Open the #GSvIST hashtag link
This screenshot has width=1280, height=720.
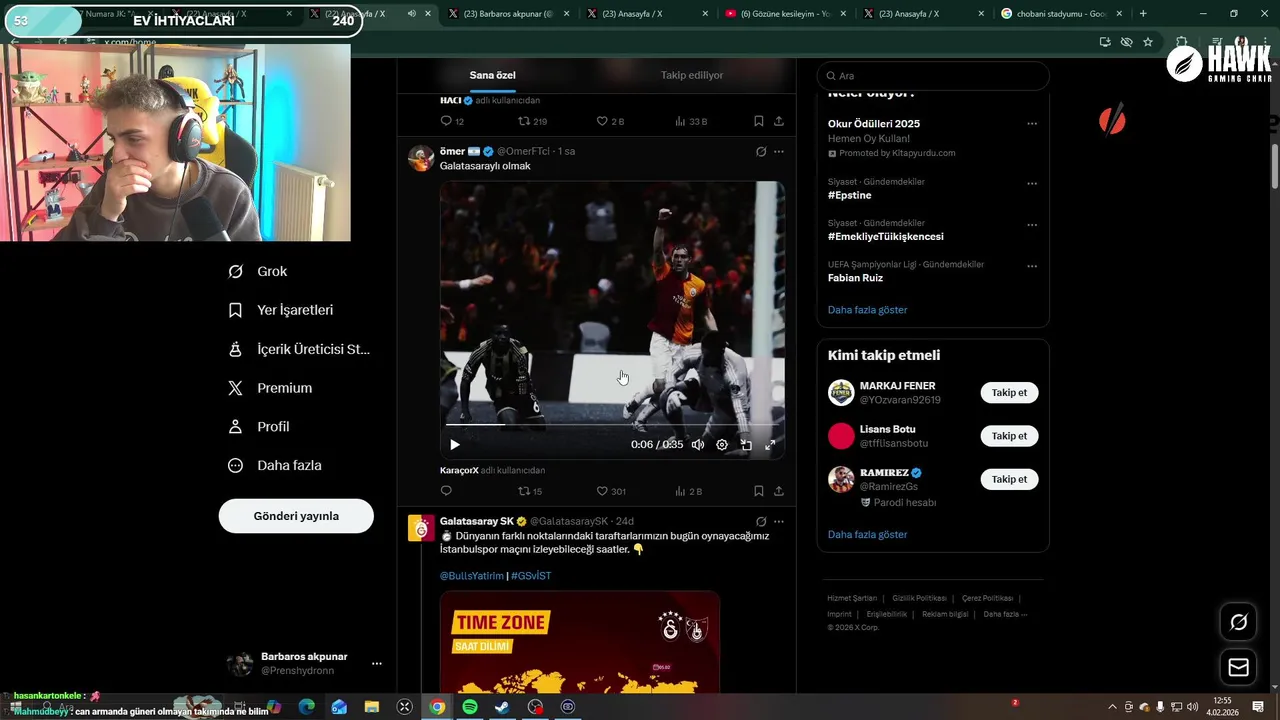pyautogui.click(x=531, y=576)
